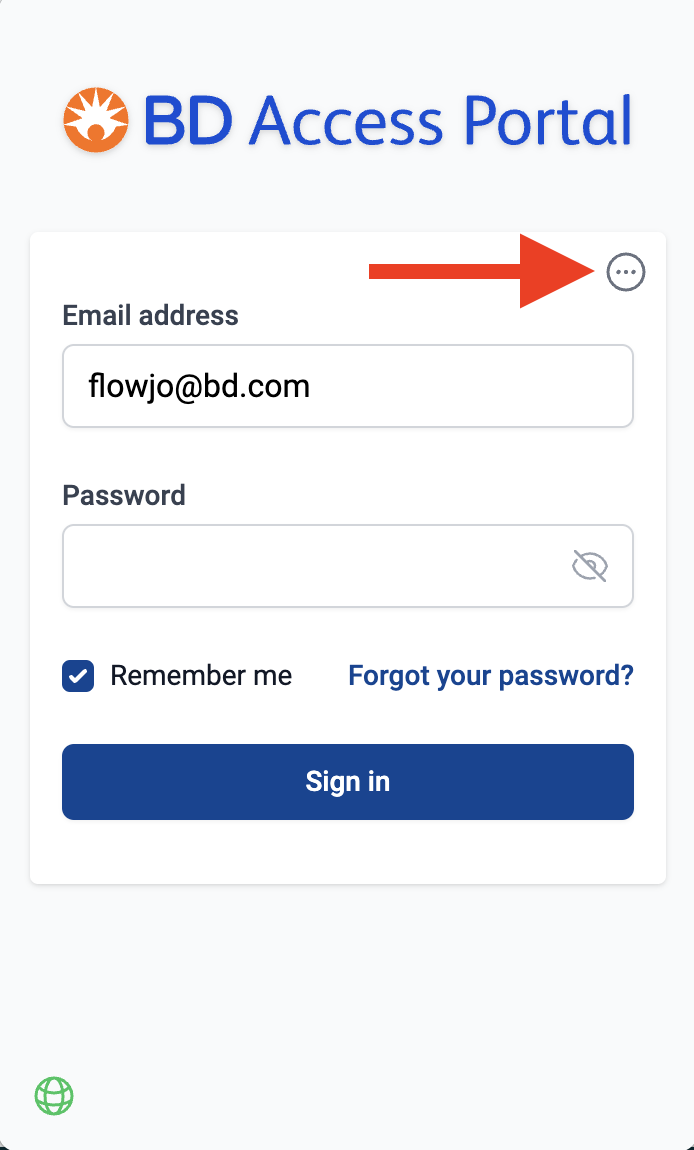The image size is (694, 1150).
Task: Click the Remember me label text
Action: click(x=201, y=675)
